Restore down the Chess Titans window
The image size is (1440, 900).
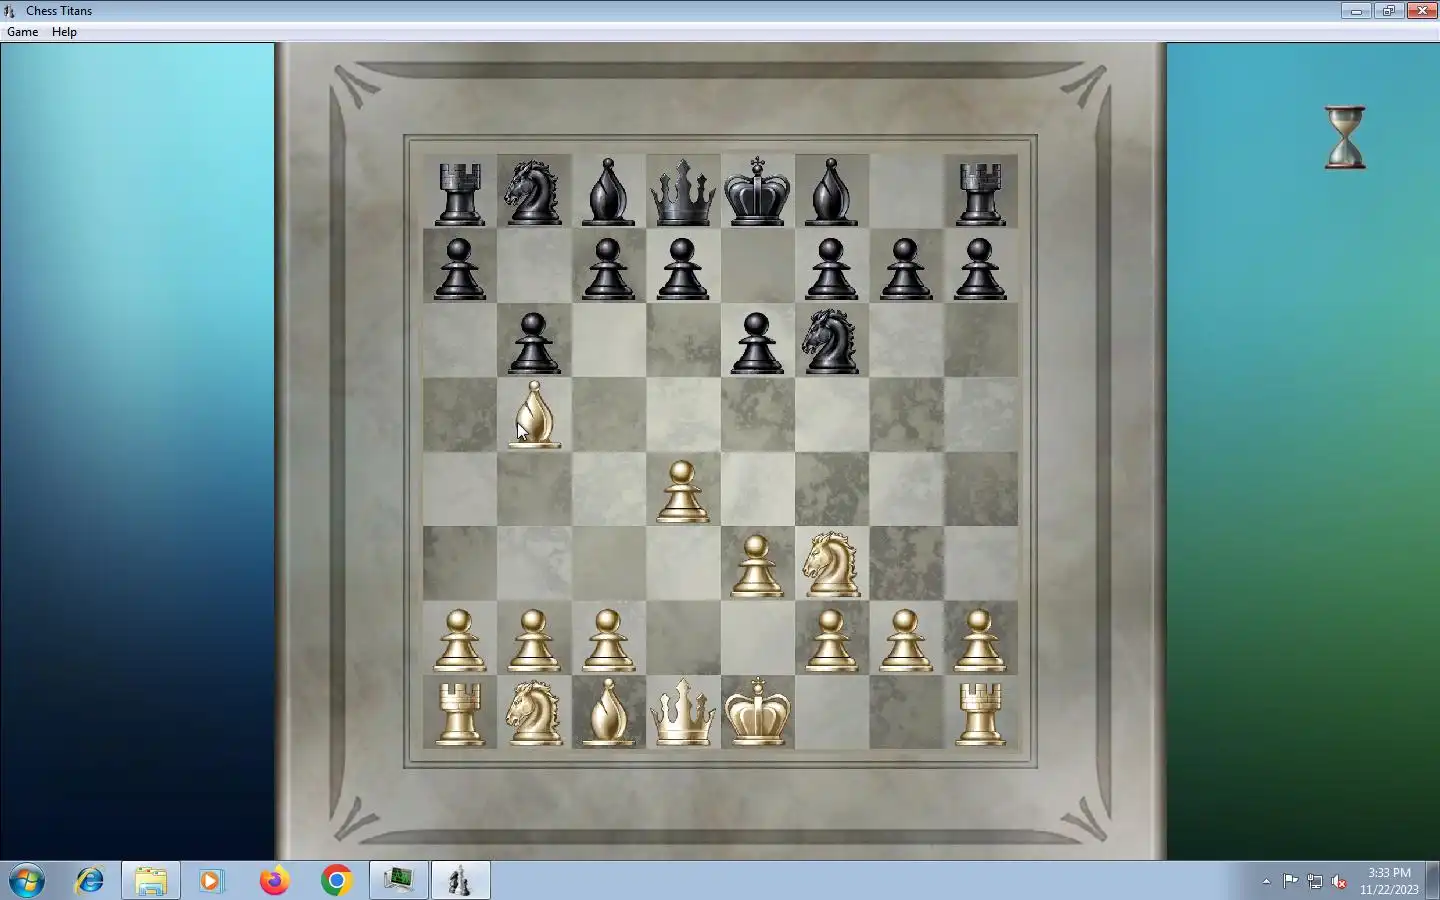click(x=1389, y=11)
